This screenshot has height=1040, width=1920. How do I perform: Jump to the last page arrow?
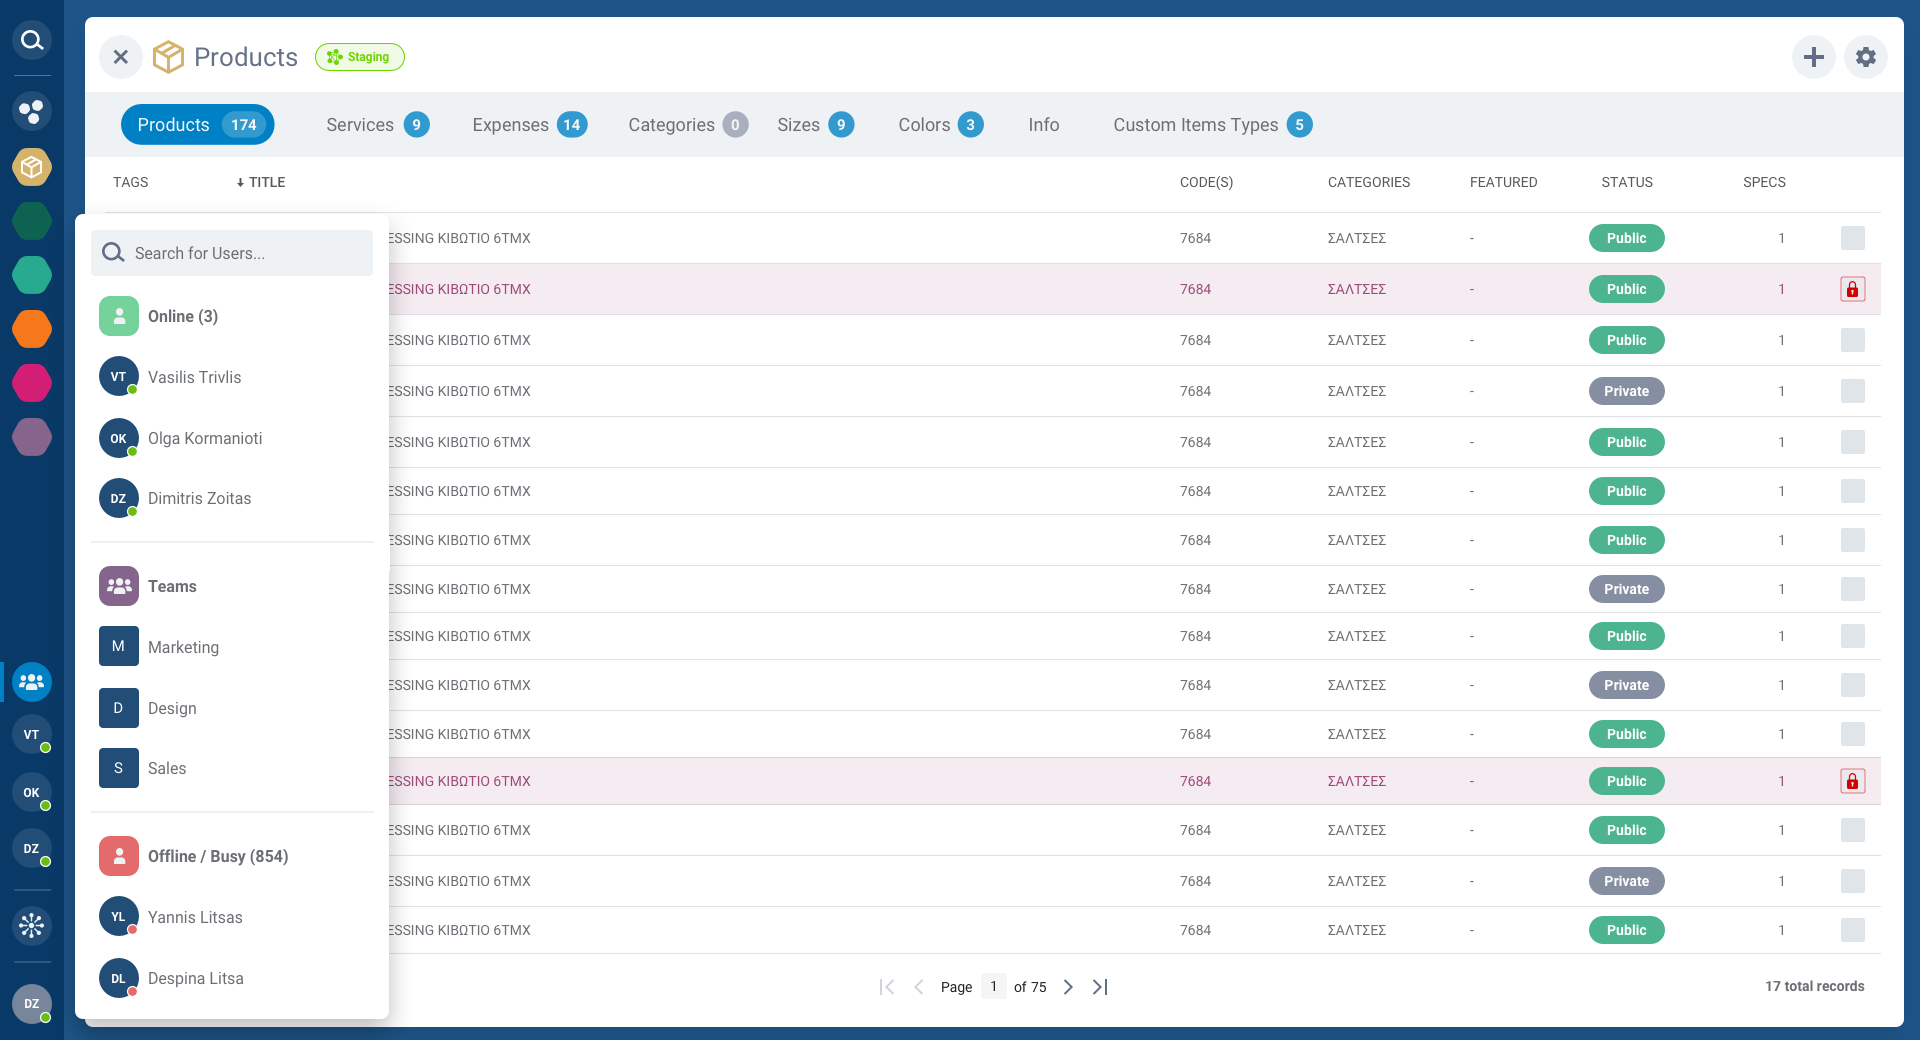pos(1100,987)
